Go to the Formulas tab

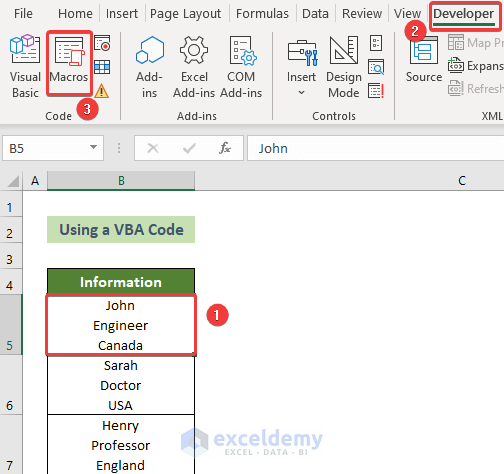click(x=262, y=14)
